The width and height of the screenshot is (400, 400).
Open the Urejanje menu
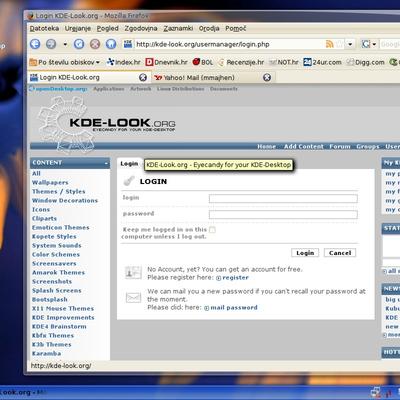click(x=78, y=28)
